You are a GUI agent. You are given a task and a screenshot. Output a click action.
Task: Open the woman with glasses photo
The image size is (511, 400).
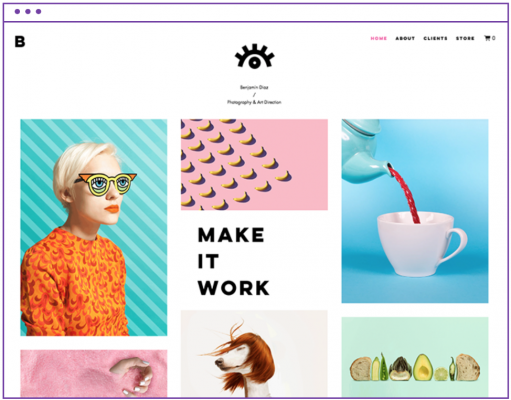[94, 227]
